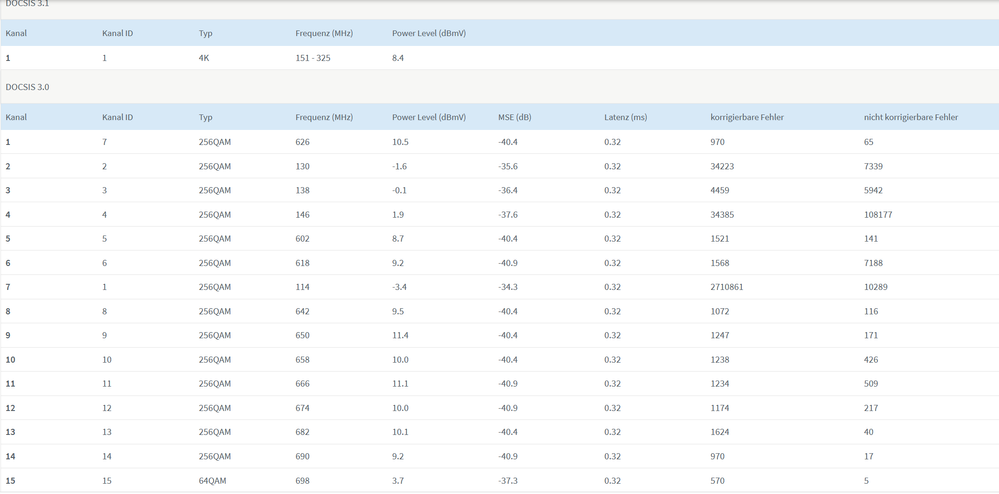This screenshot has height=494, width=999.
Task: Click Frequenz (MHz) header in DOCSIS 3.0 table
Action: pyautogui.click(x=324, y=117)
